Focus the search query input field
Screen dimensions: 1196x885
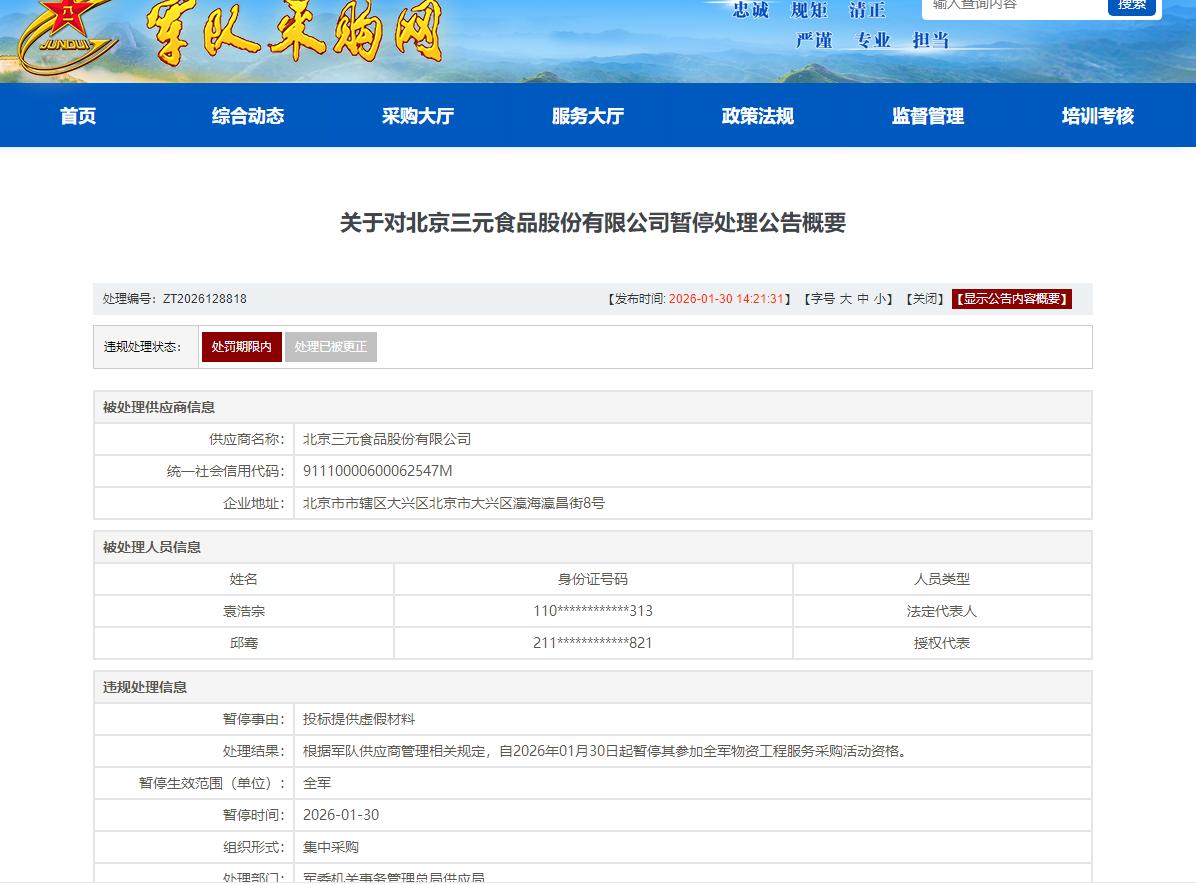(1012, 6)
